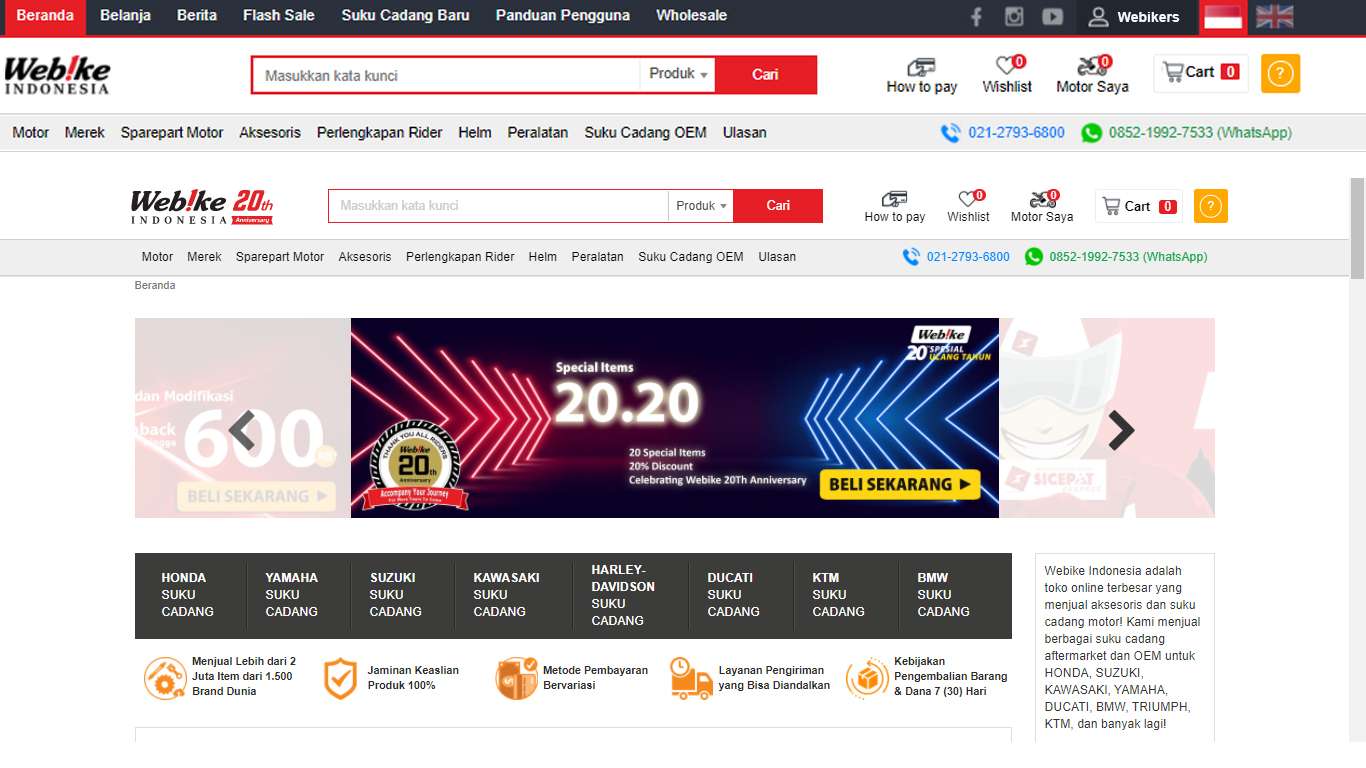Open How to pay in inner header
This screenshot has height=768, width=1366.
click(x=895, y=207)
